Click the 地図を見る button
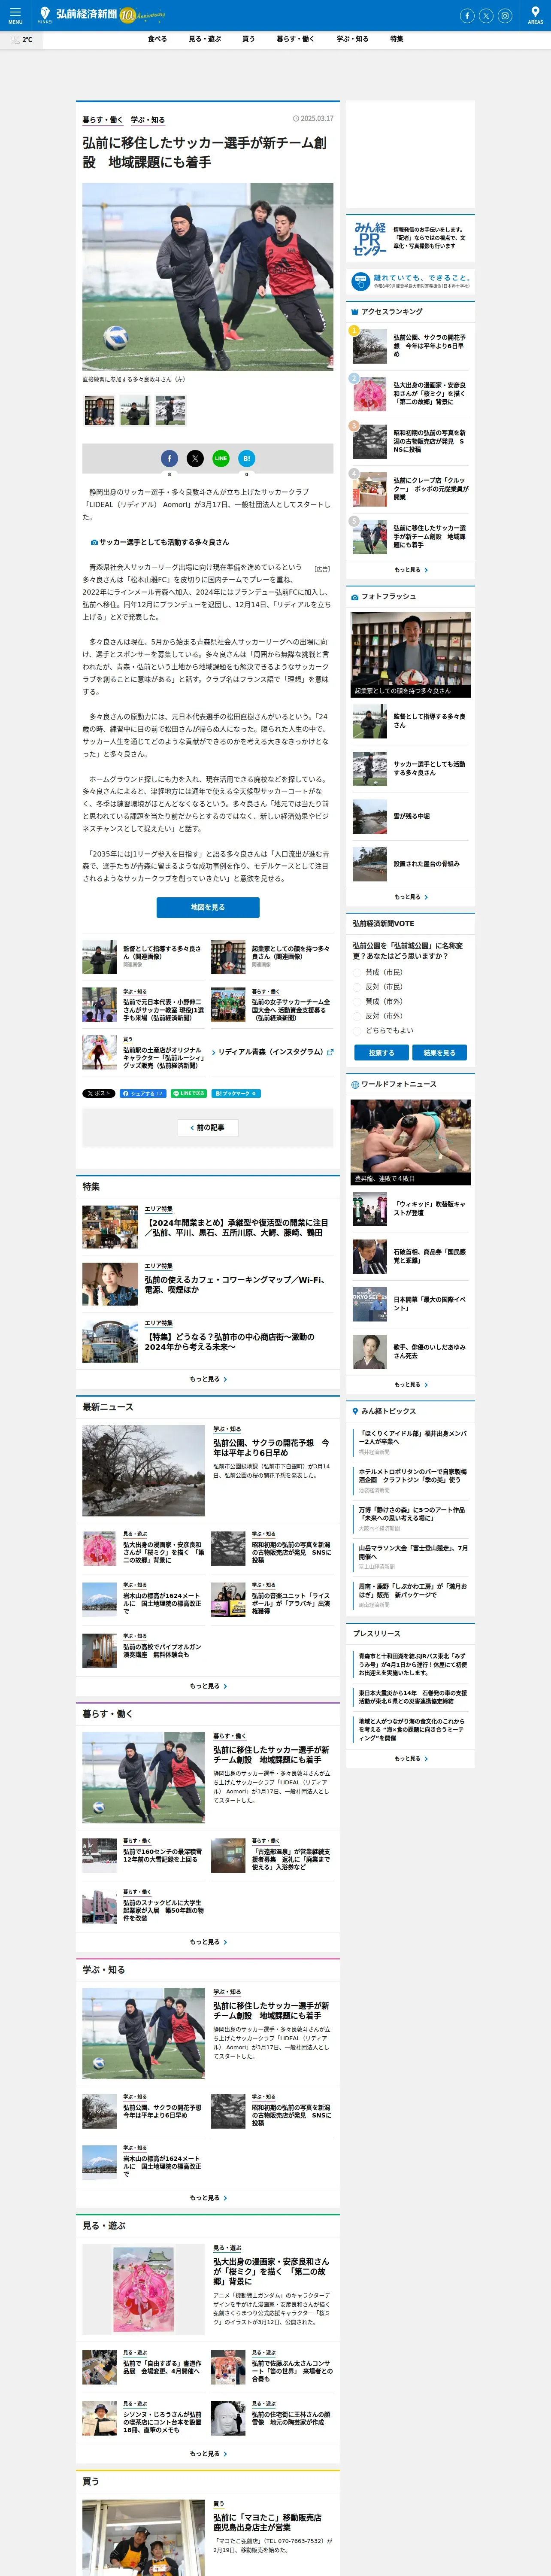 pos(208,907)
